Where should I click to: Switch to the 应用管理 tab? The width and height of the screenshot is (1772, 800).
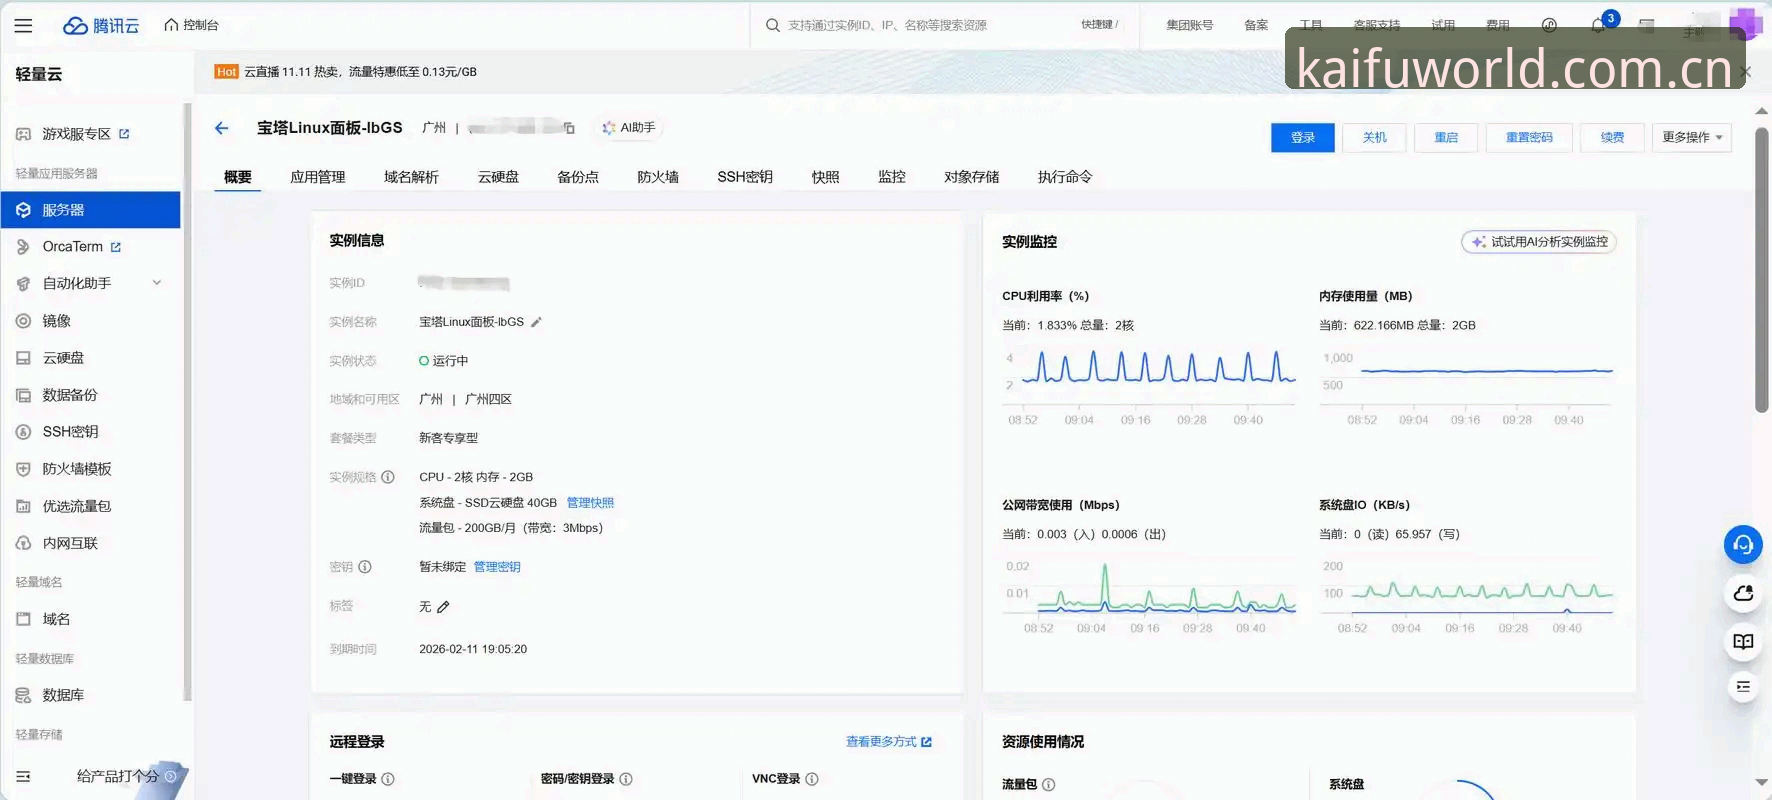318,177
